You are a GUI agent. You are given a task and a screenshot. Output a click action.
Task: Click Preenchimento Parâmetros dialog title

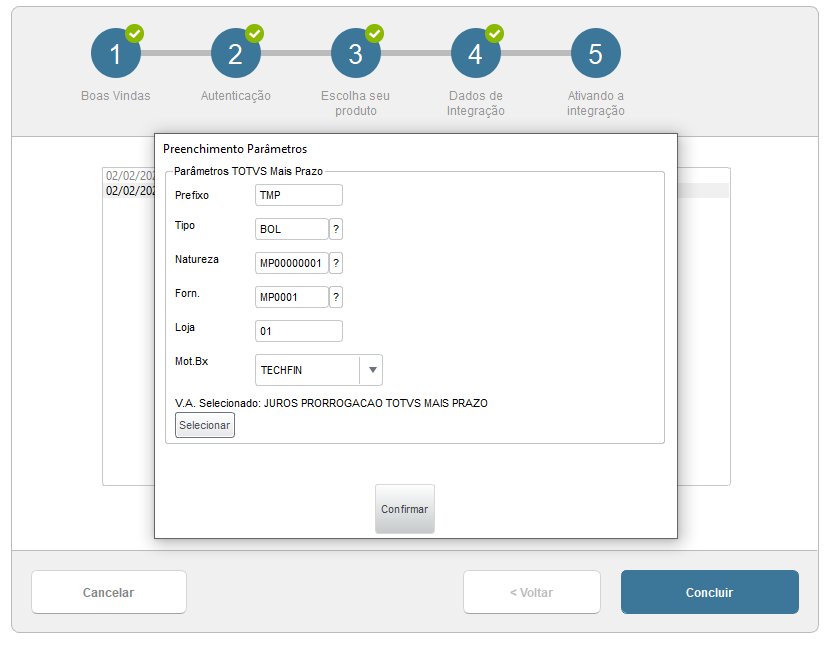[x=235, y=149]
